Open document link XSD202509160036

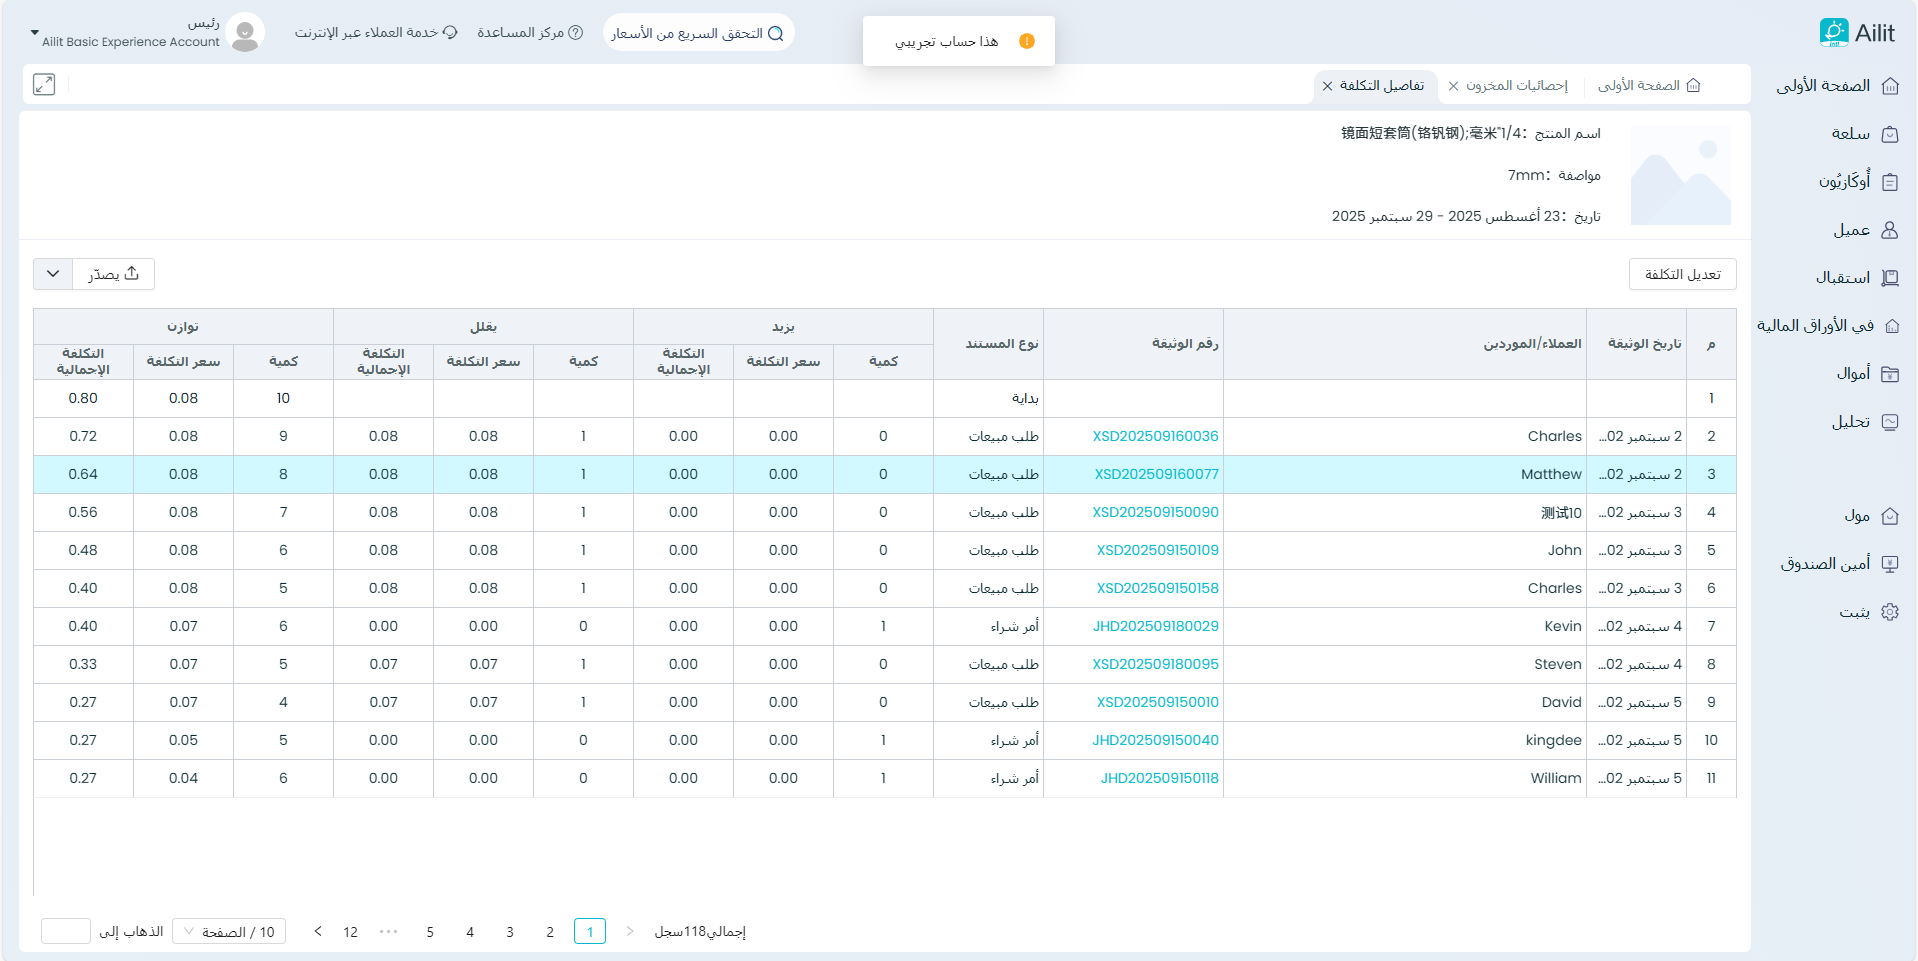click(1155, 436)
